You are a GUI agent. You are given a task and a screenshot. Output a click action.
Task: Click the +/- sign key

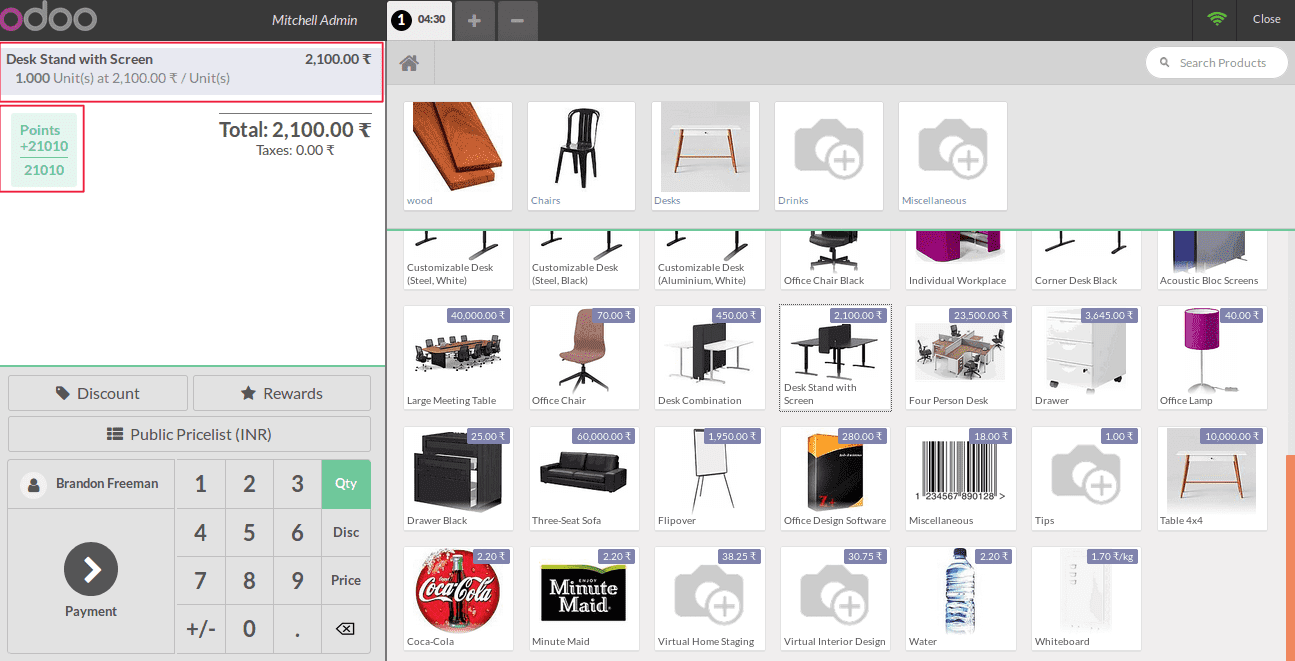[201, 629]
